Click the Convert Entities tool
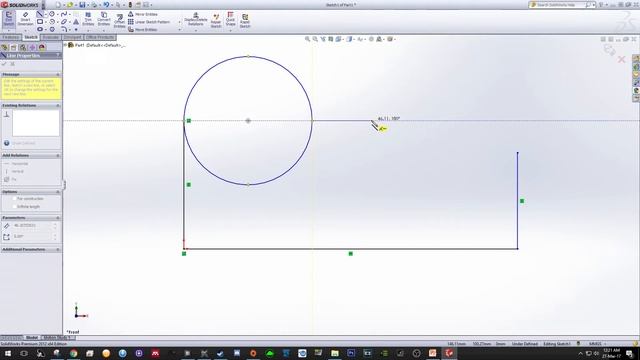The width and height of the screenshot is (640, 360). (x=104, y=20)
